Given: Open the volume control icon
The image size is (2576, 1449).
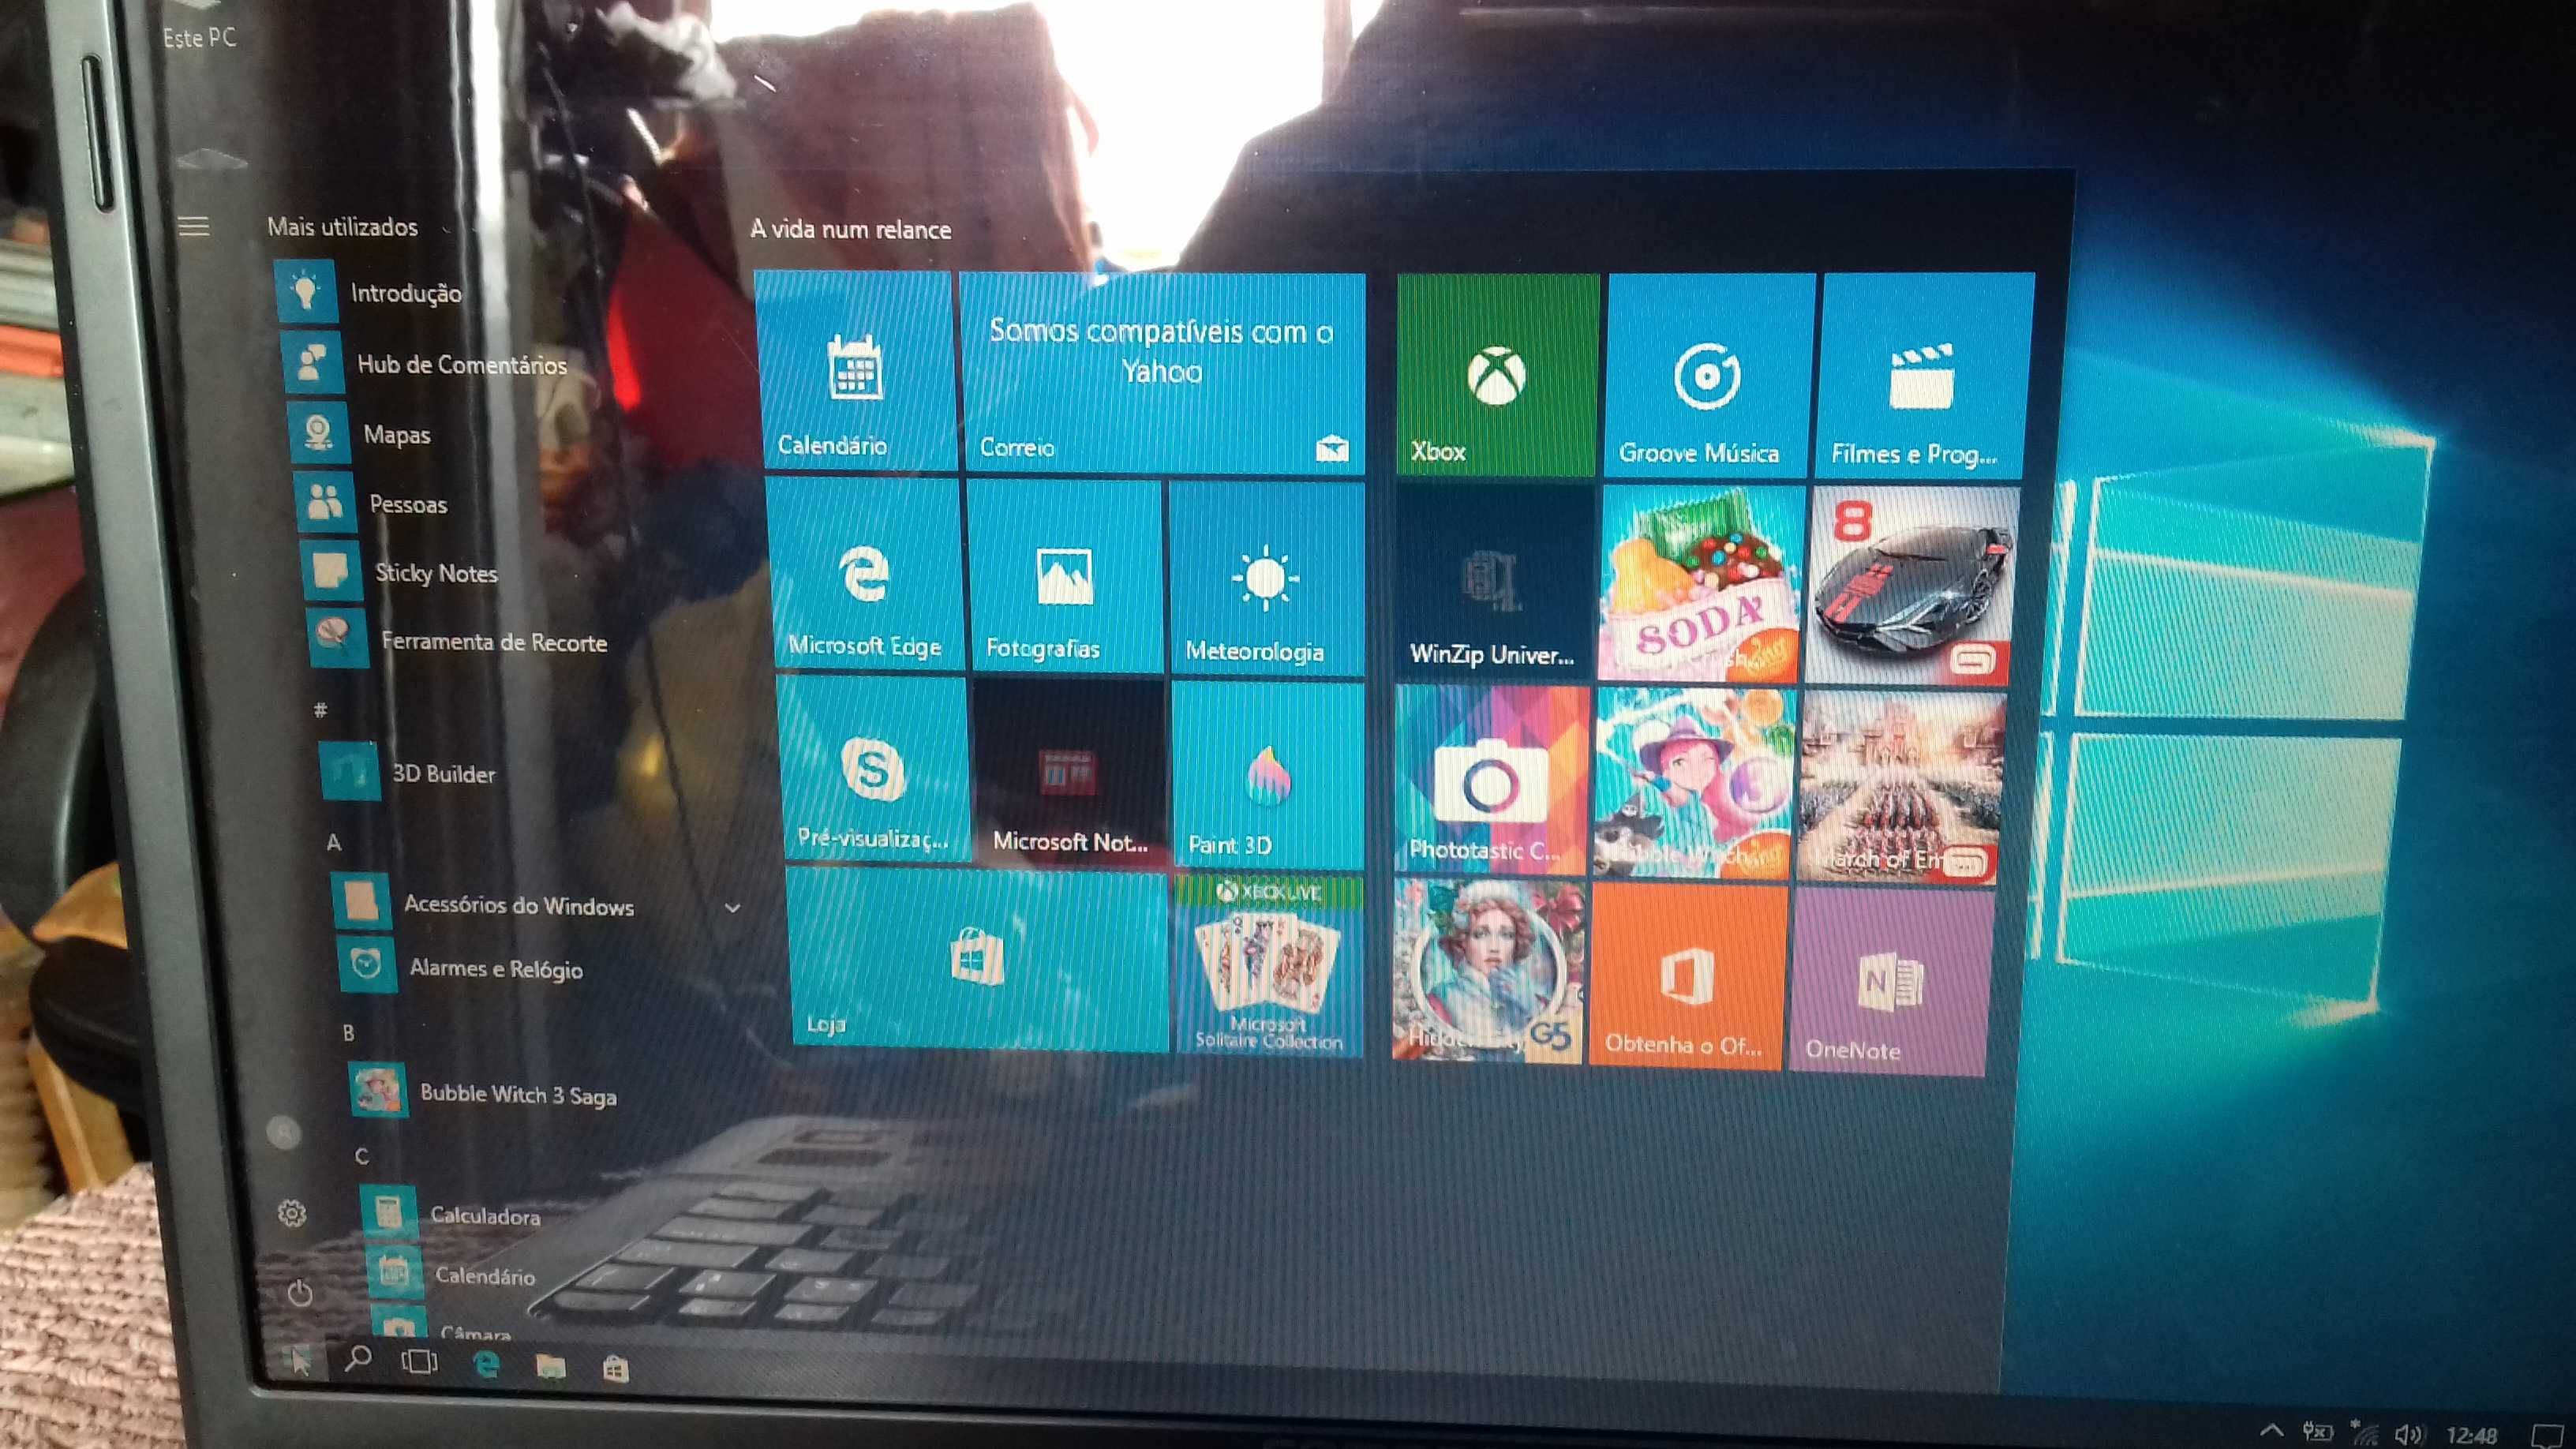Looking at the screenshot, I should [2409, 1435].
